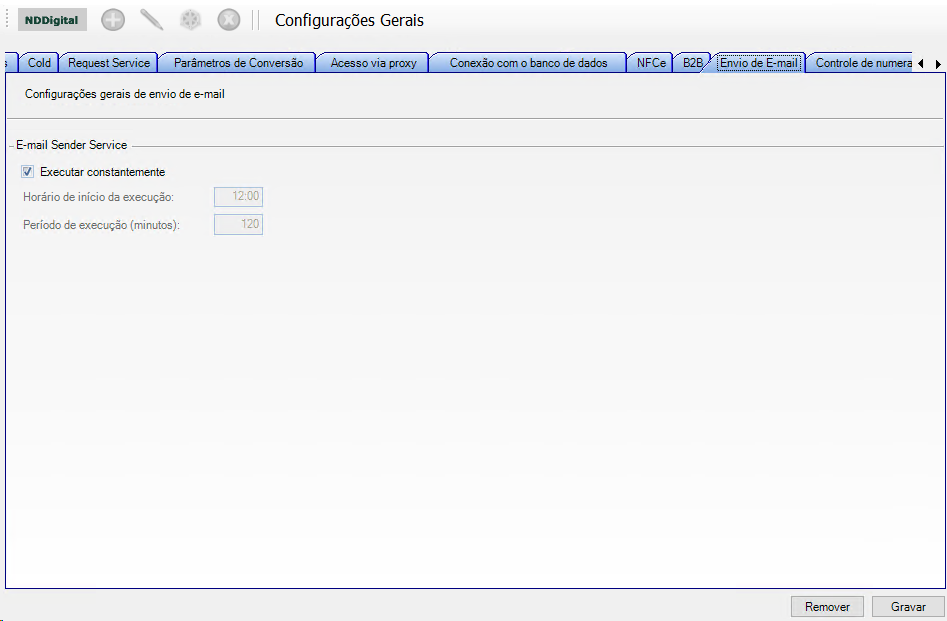Viewport: 947px width, 621px height.
Task: Switch to Request Service tab
Action: pyautogui.click(x=108, y=63)
